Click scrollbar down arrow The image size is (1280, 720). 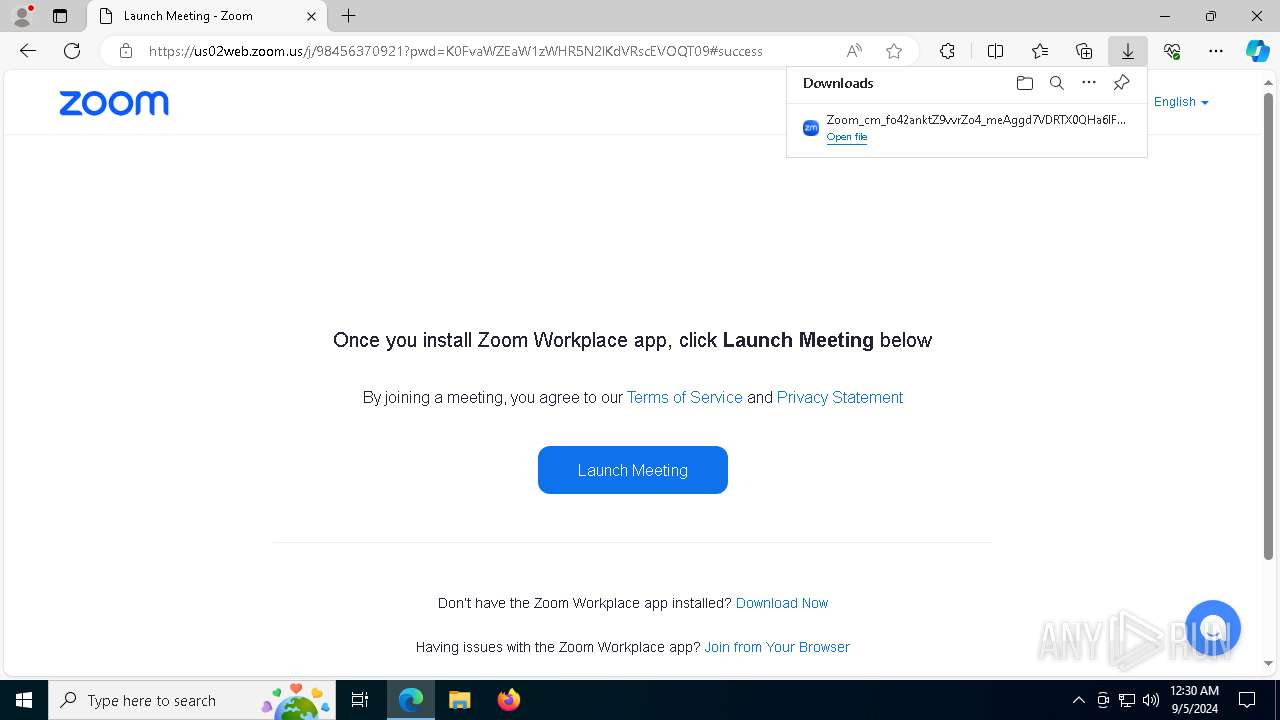1268,663
